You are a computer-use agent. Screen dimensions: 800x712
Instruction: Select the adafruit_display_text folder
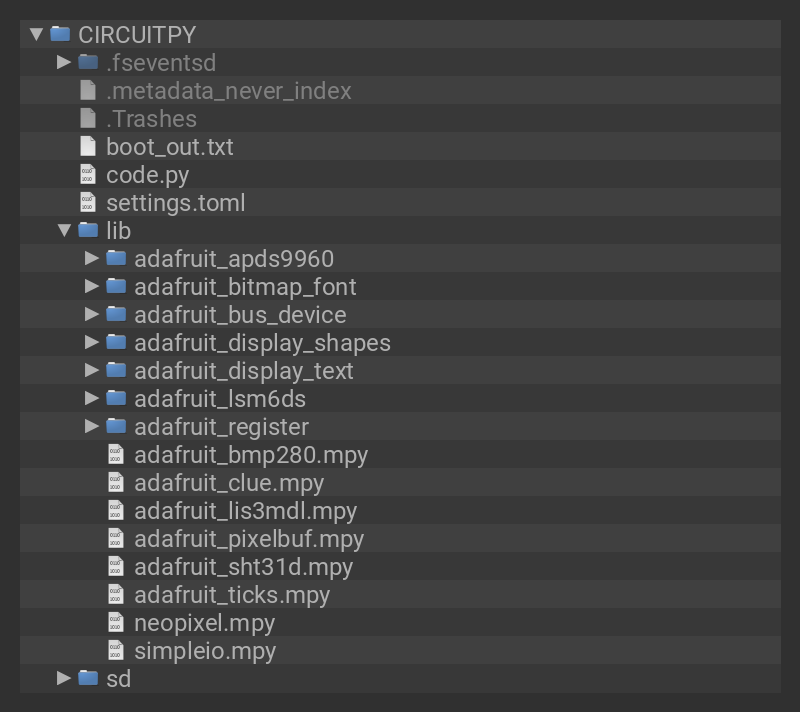[x=243, y=371]
